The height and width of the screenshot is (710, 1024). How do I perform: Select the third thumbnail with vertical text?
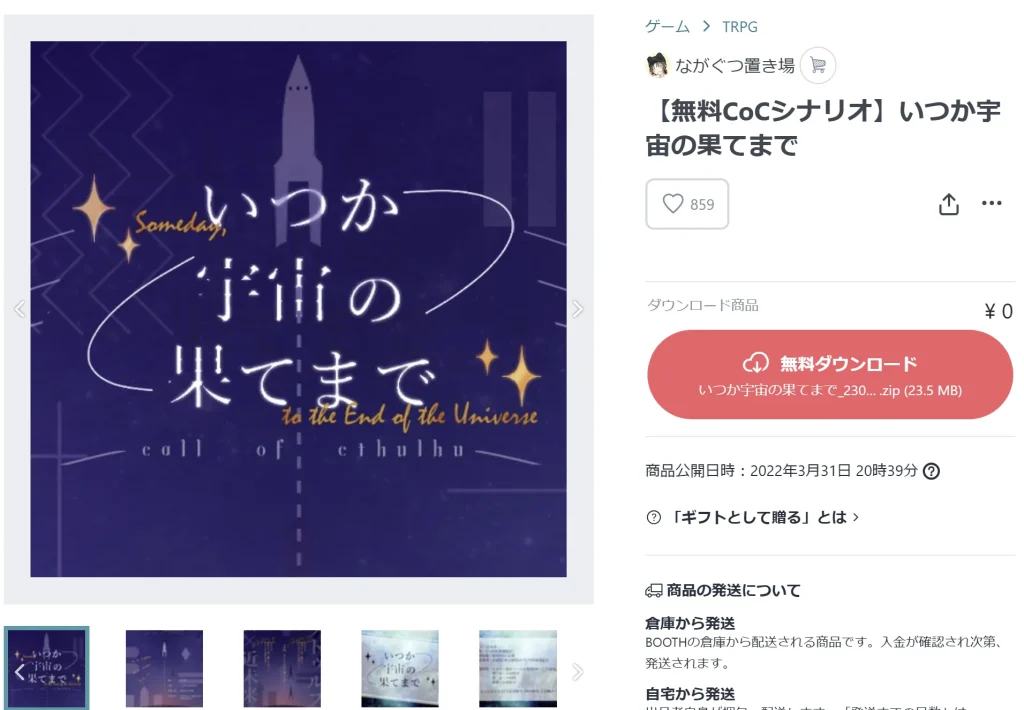click(x=282, y=668)
